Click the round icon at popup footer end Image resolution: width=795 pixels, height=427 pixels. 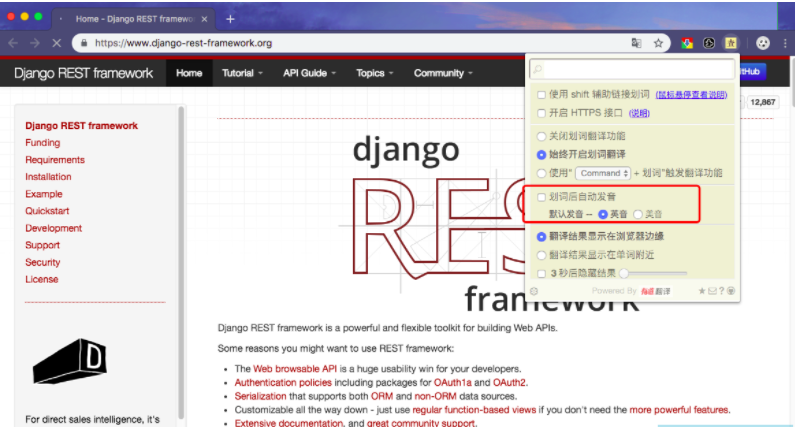pos(731,291)
